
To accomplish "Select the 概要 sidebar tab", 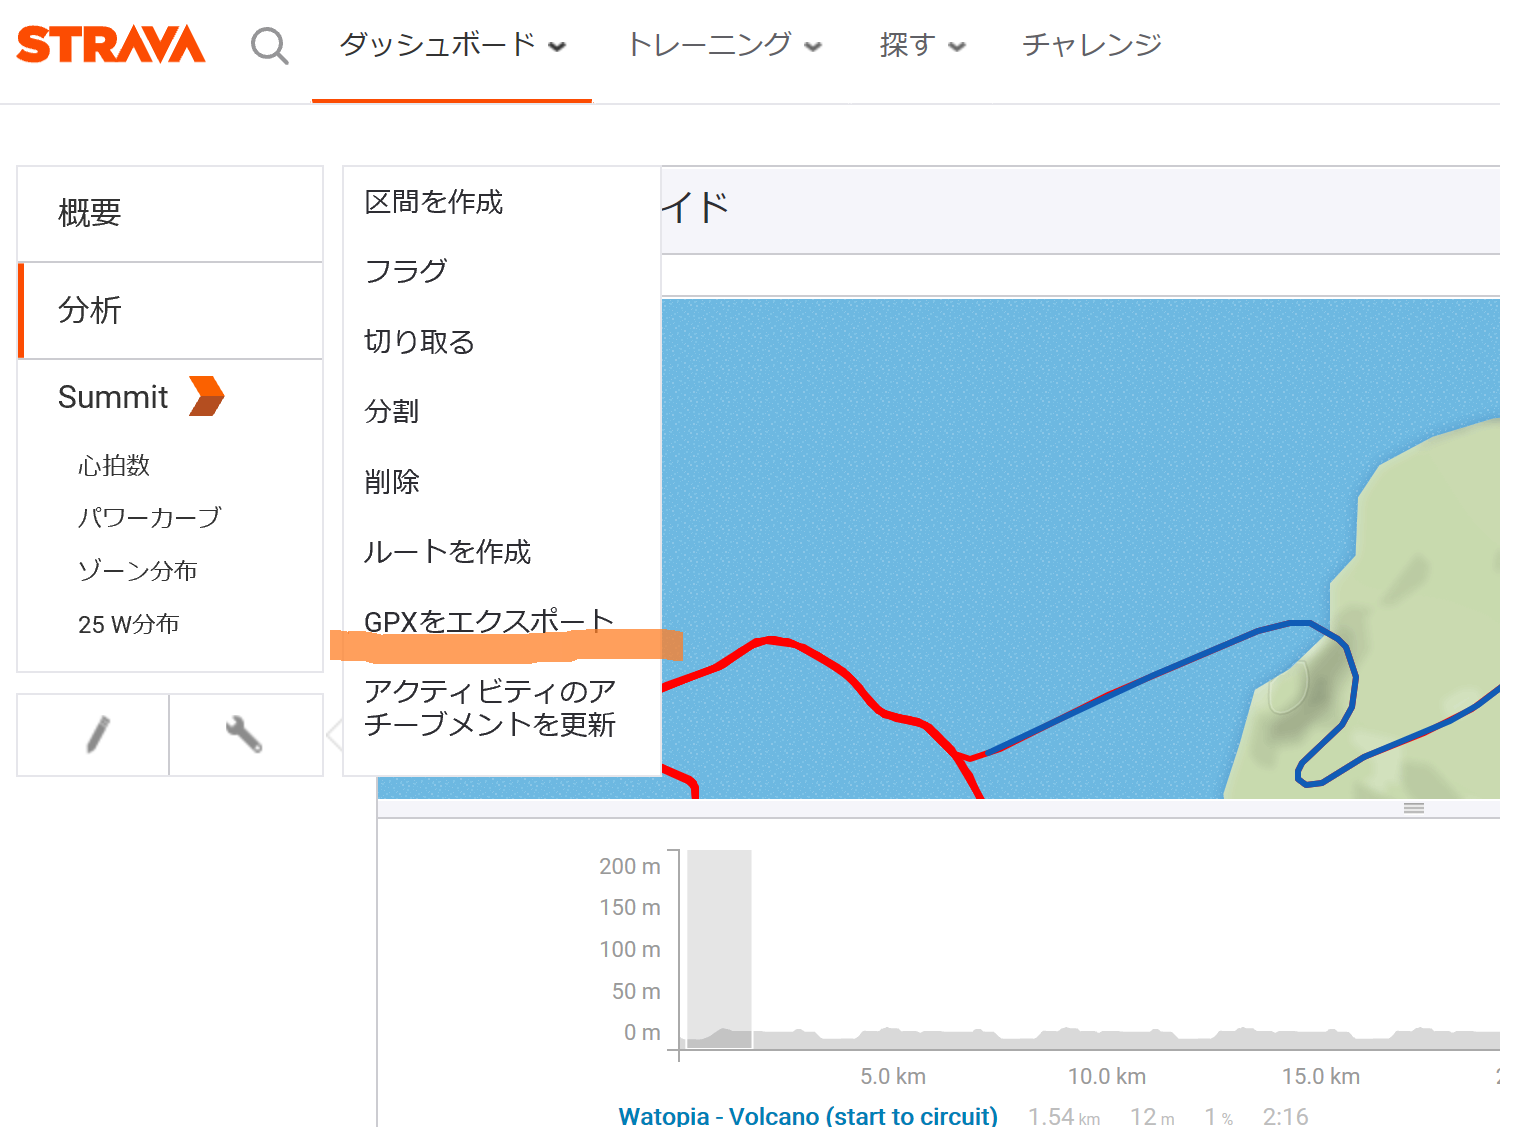I will click(x=170, y=213).
